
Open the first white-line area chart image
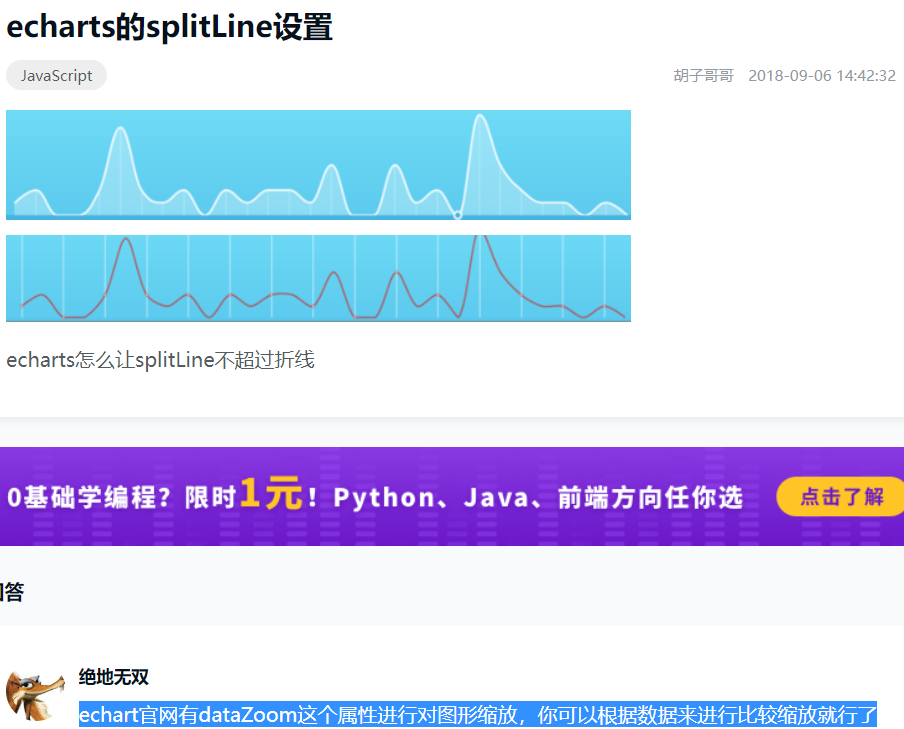click(318, 165)
